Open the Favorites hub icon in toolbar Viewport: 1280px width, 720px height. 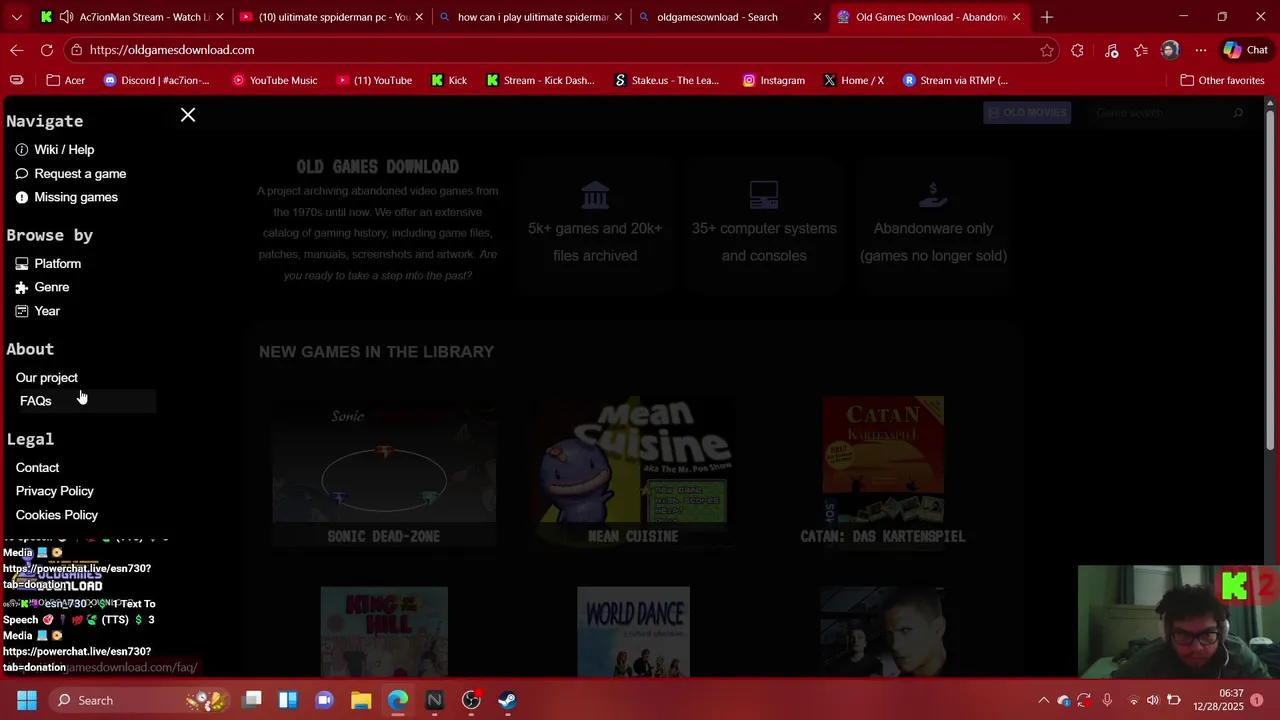point(1141,50)
